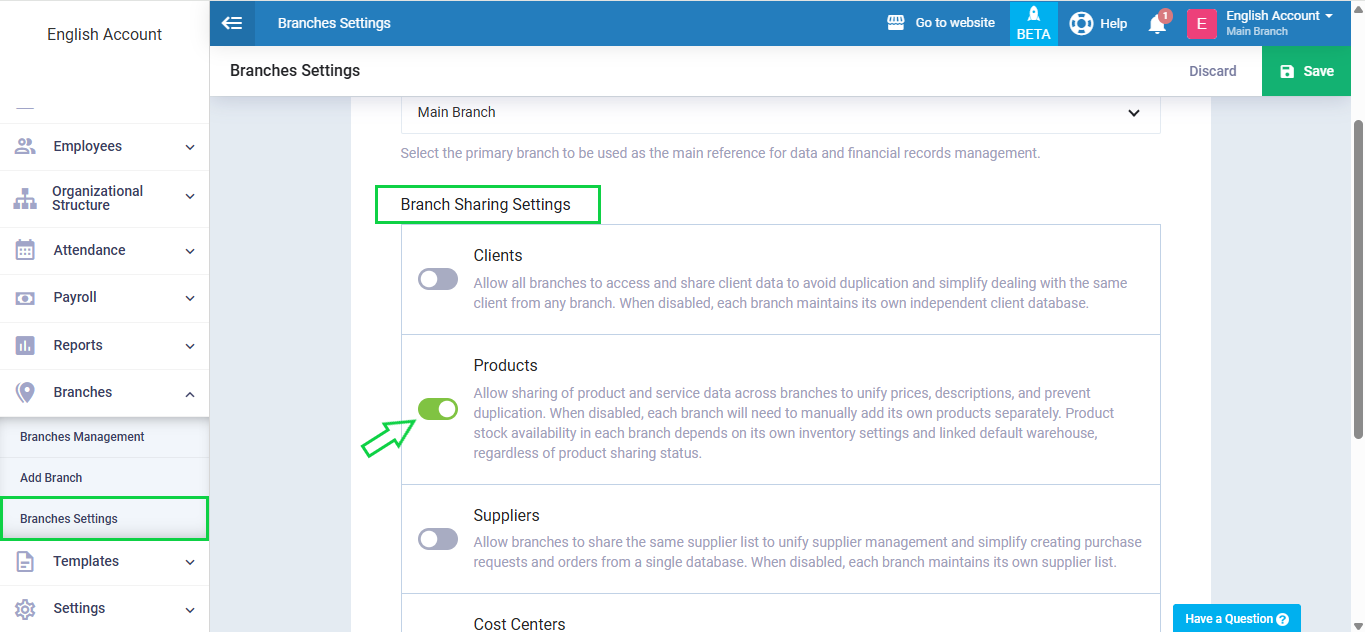Click the Discard button
The width and height of the screenshot is (1365, 632).
[1212, 71]
